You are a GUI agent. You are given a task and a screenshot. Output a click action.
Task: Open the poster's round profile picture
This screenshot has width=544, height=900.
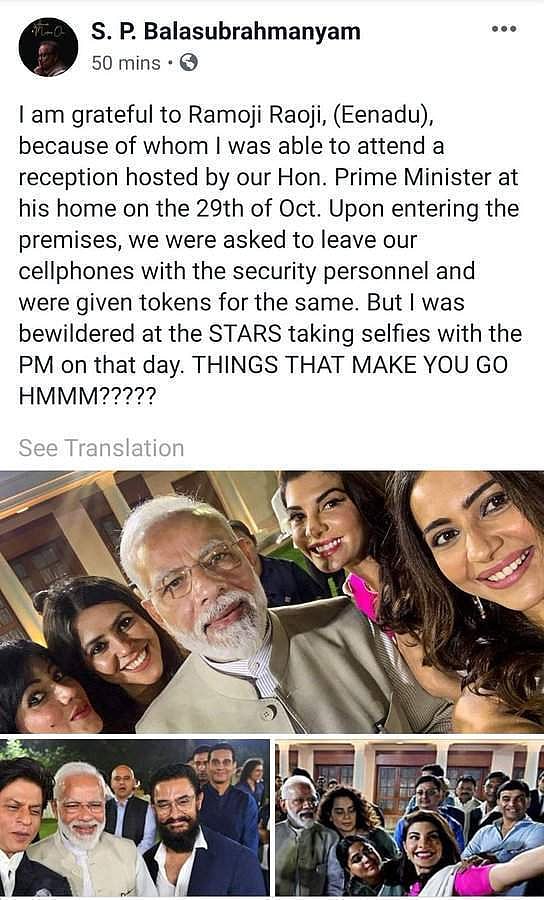coord(48,47)
